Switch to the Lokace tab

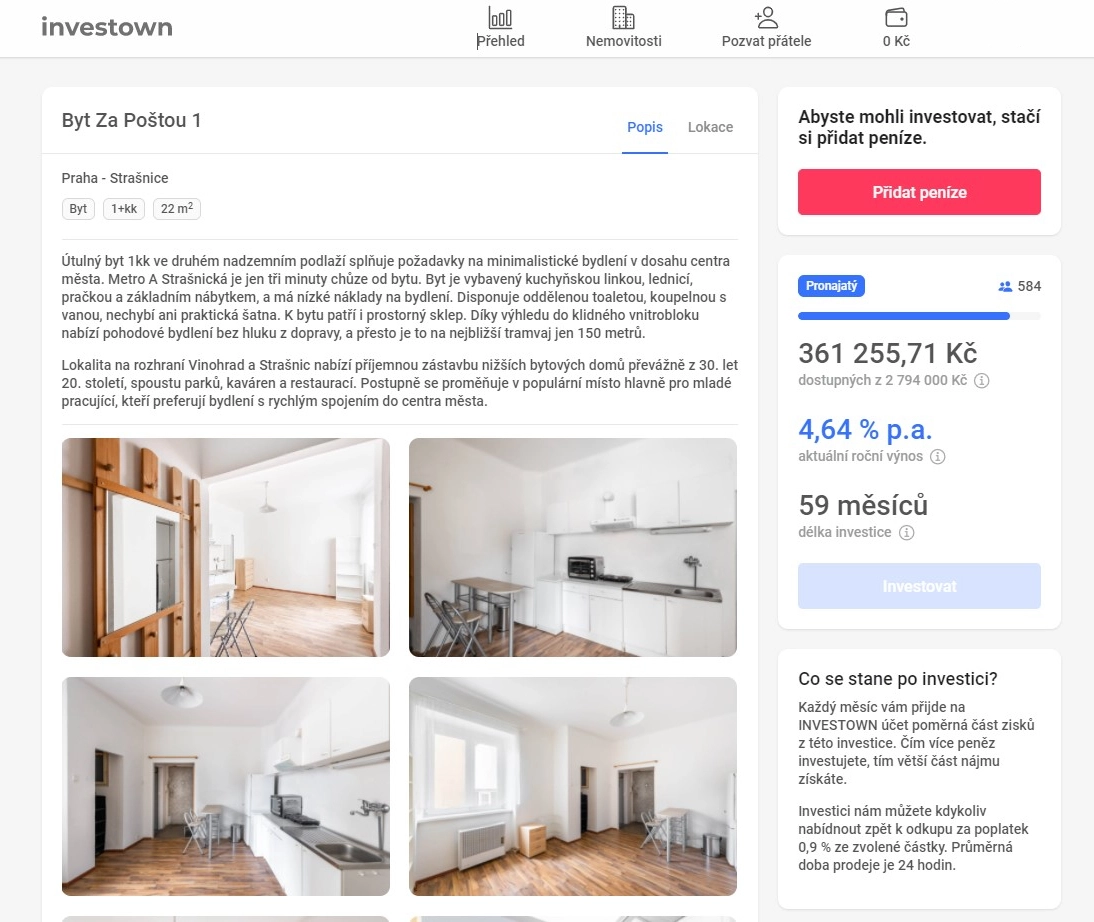[x=710, y=127]
